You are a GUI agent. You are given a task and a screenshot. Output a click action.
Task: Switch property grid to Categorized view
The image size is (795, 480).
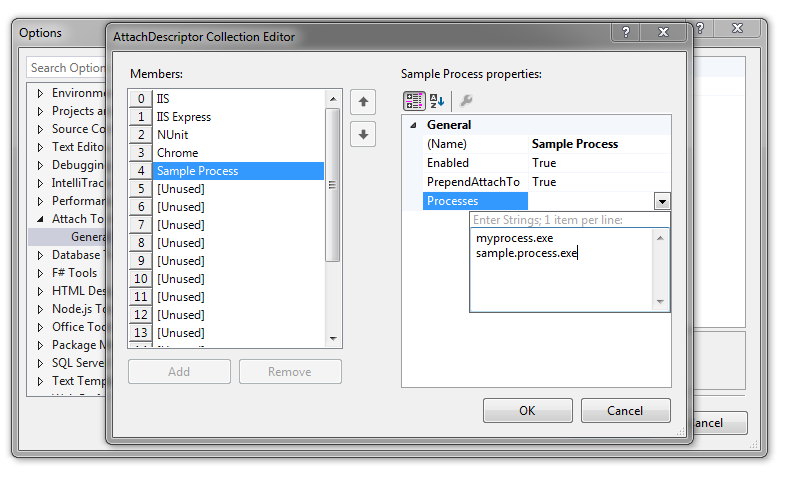414,100
